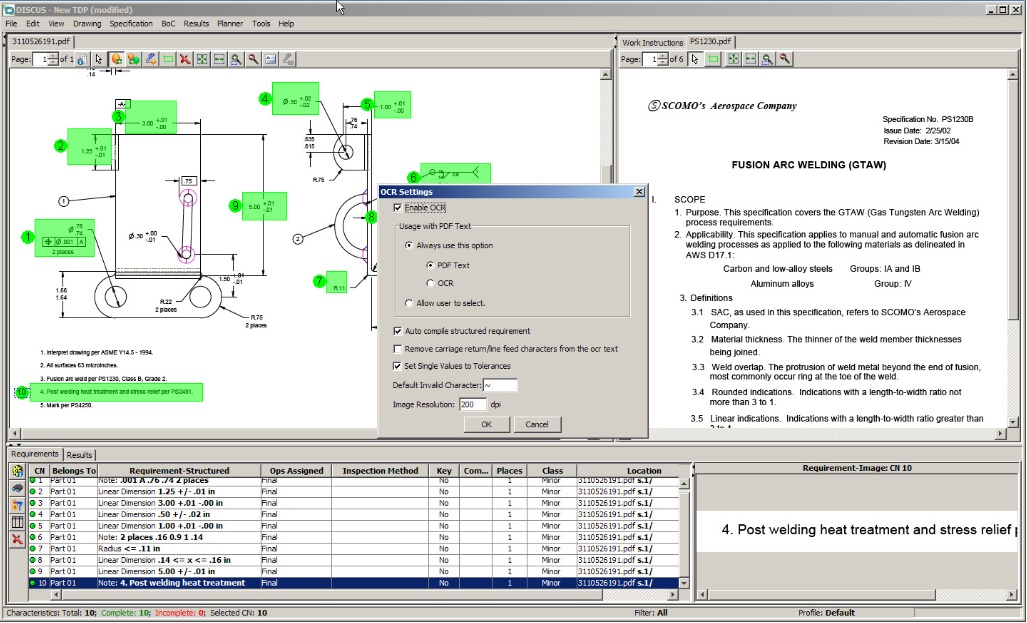Click Cancel in OCR Settings dialog
This screenshot has height=623, width=1027.
coord(537,424)
